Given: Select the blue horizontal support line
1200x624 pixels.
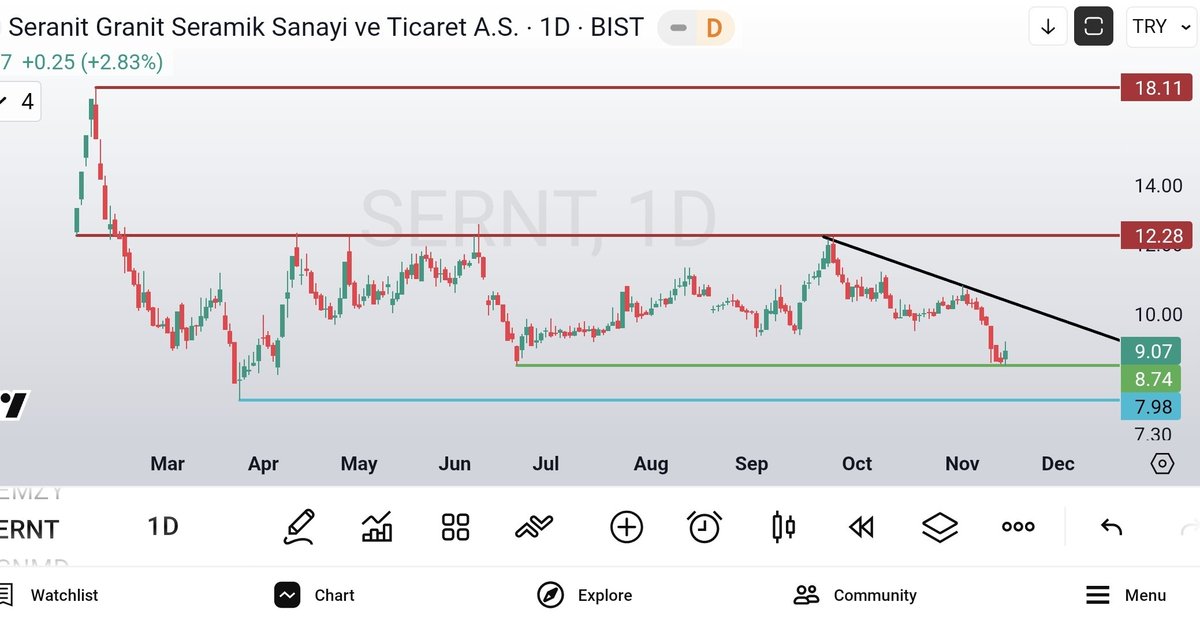Looking at the screenshot, I should coord(678,400).
